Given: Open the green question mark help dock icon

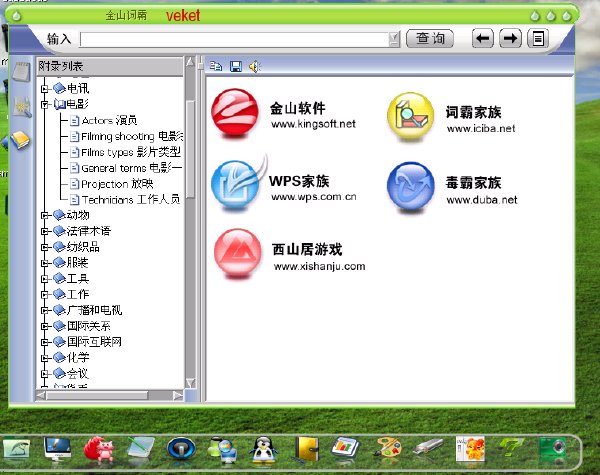Looking at the screenshot, I should point(511,447).
